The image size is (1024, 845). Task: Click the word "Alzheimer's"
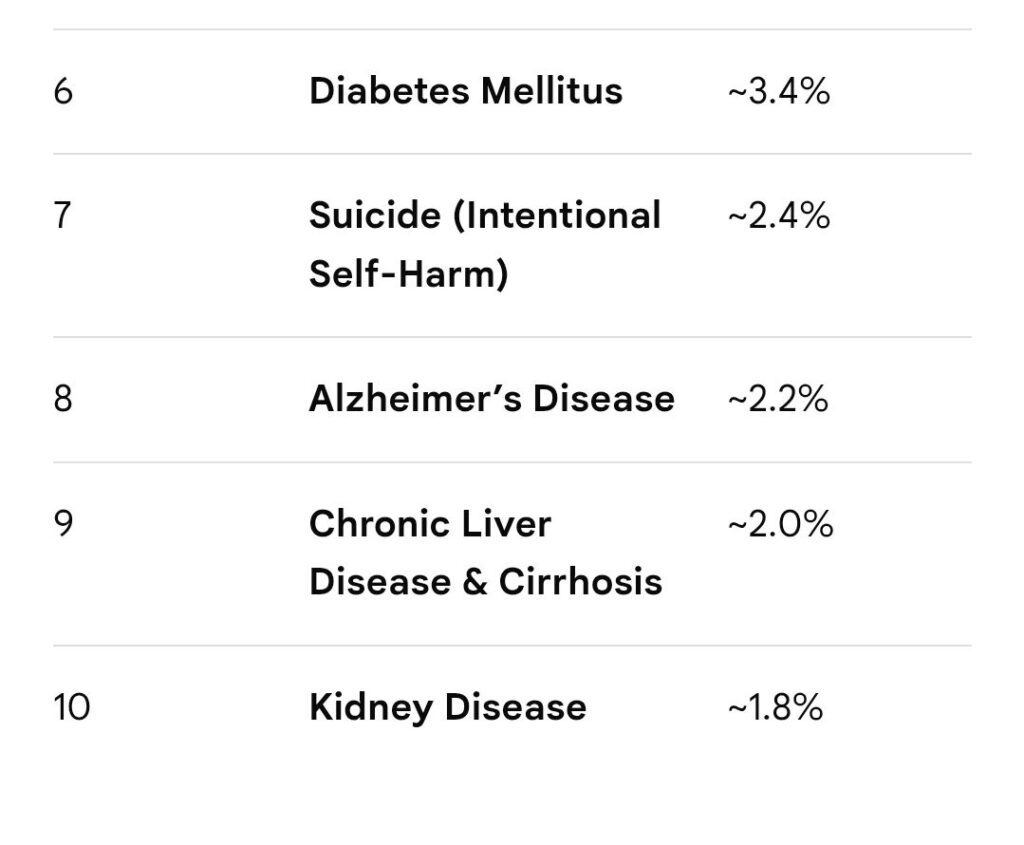click(415, 400)
